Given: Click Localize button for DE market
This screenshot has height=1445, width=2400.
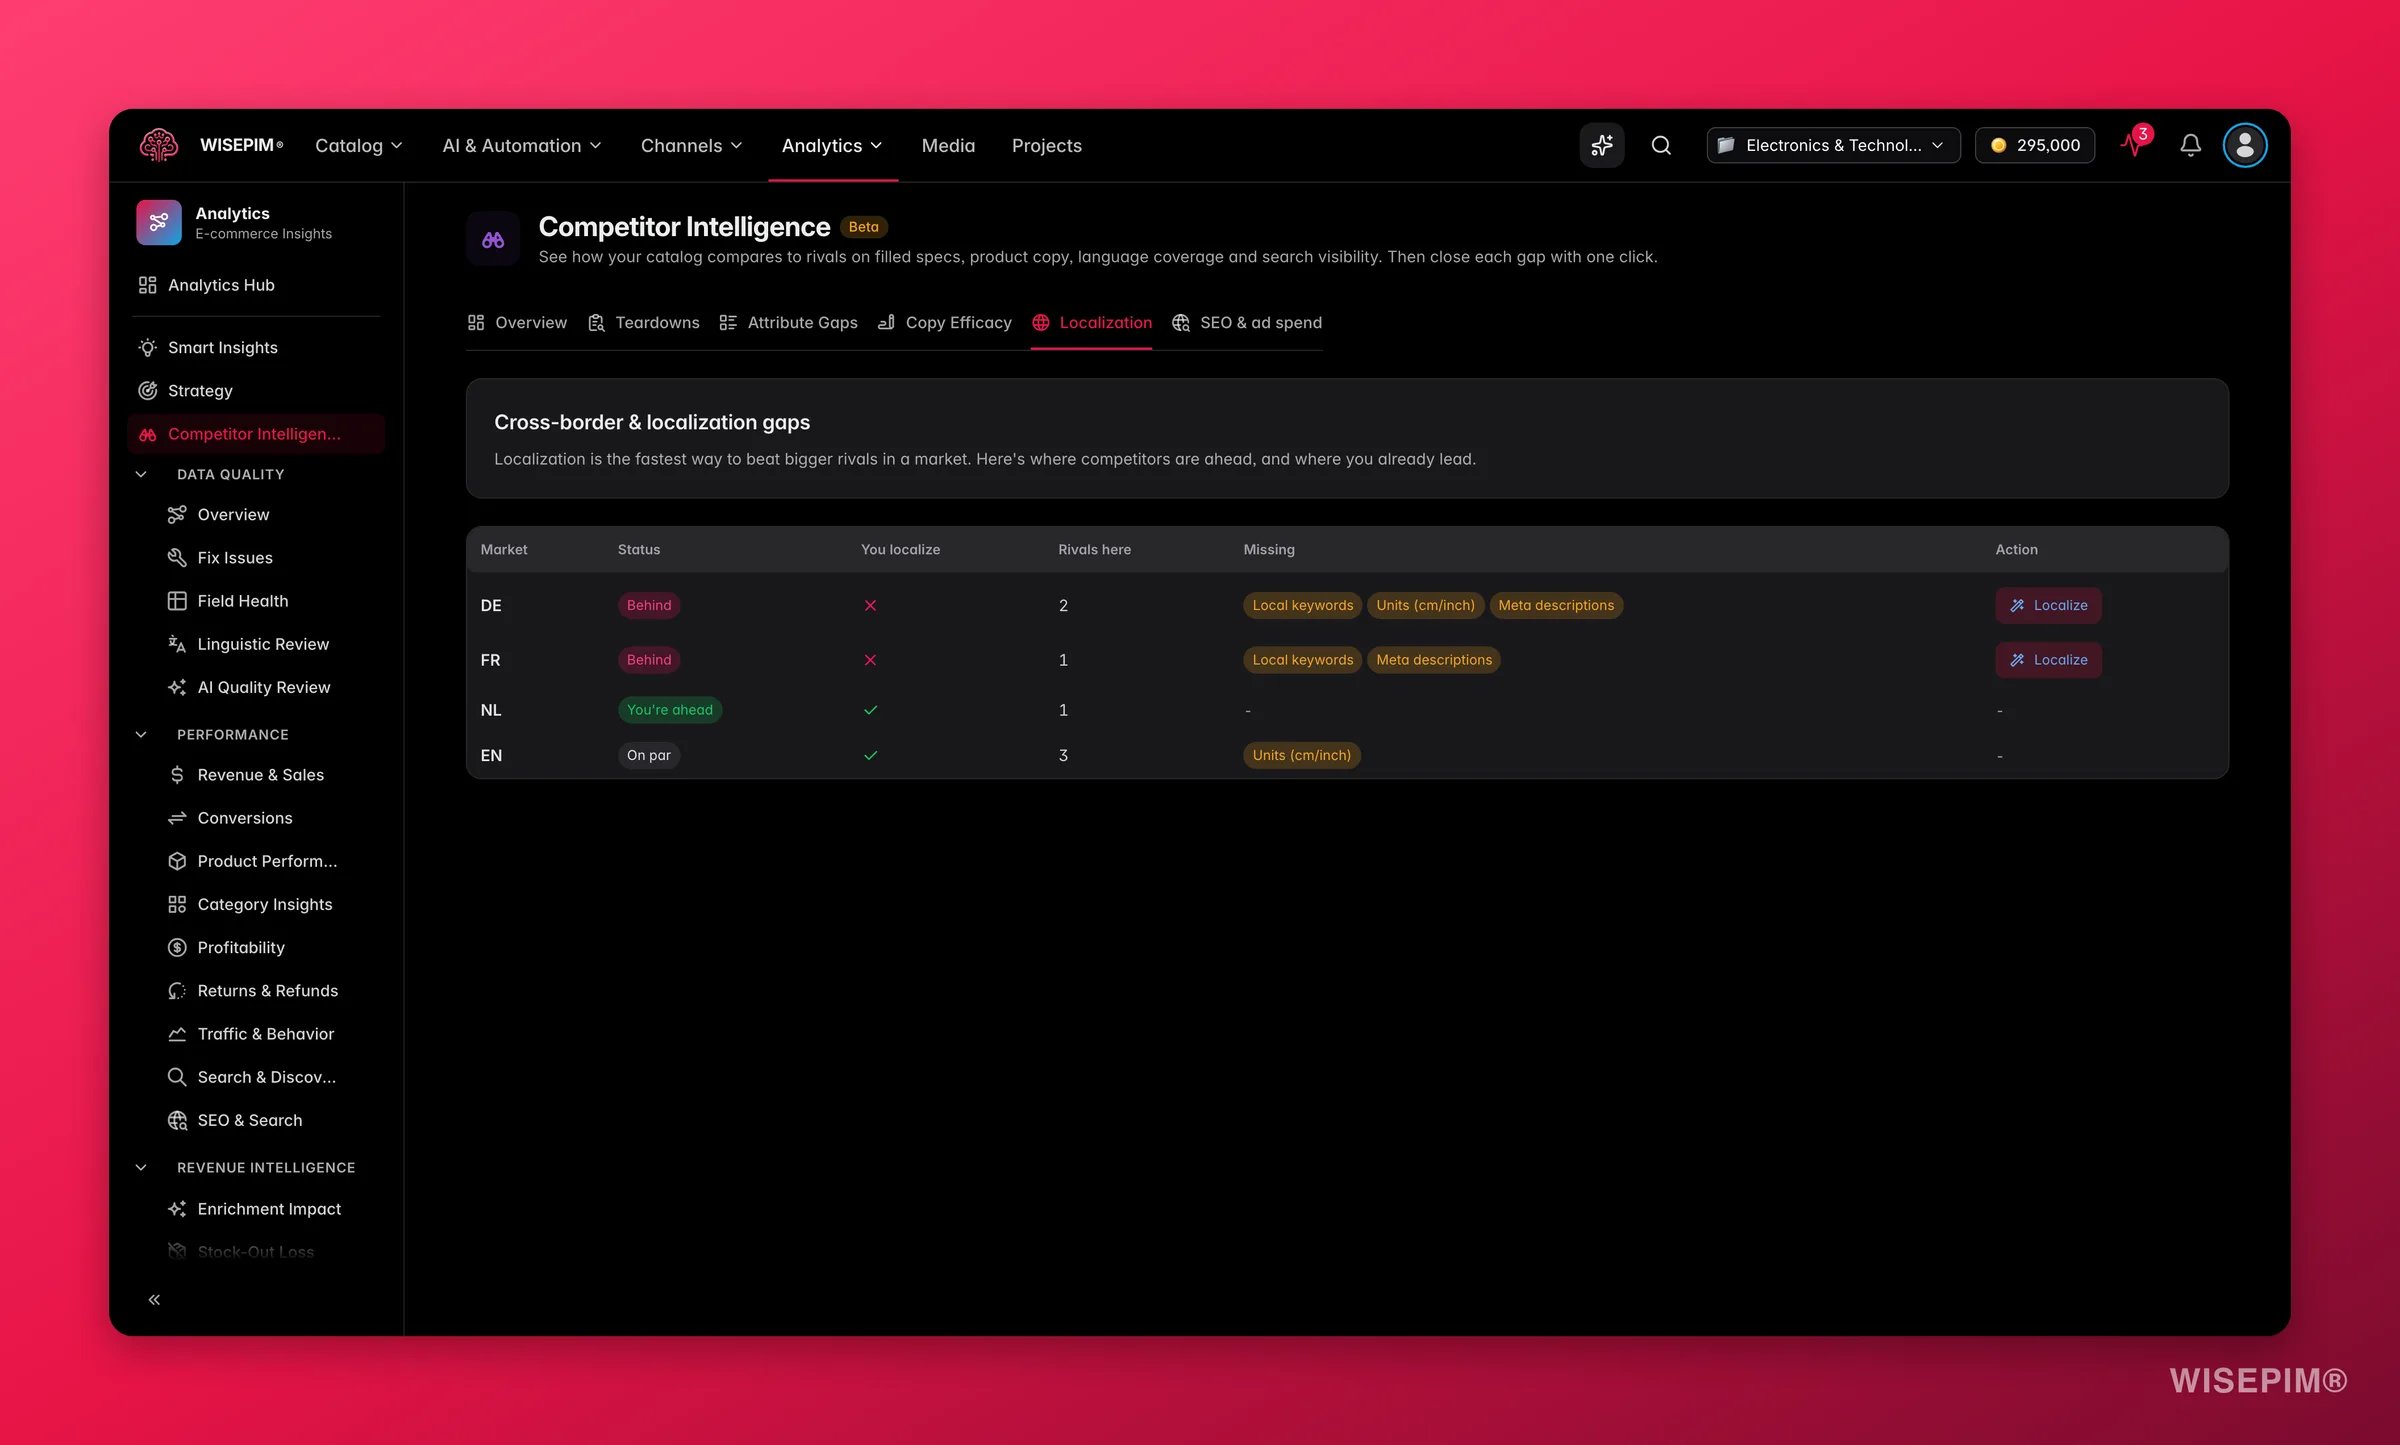Looking at the screenshot, I should 2048,605.
